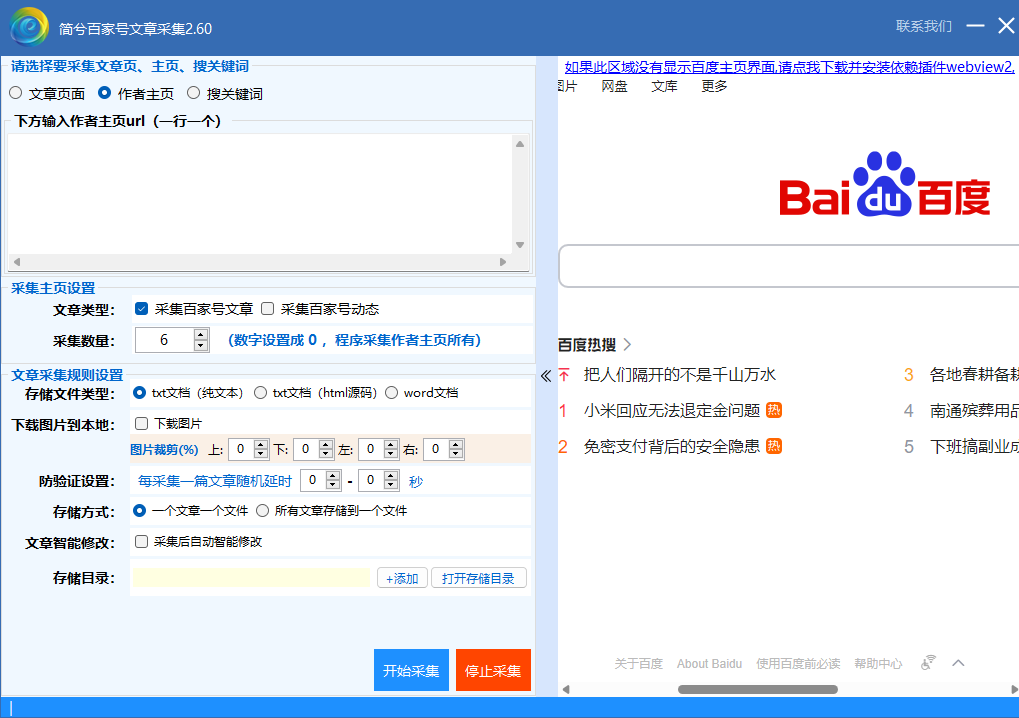
Task: Increase the 右 crop percentage stepper
Action: [456, 444]
